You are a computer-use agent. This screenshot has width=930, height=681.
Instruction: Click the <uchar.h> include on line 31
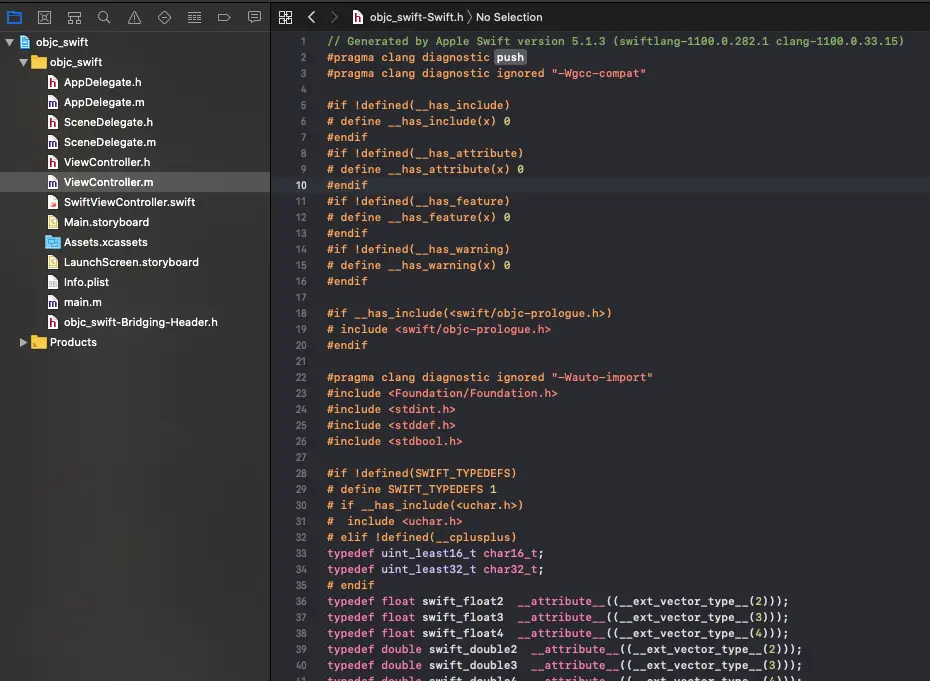pyautogui.click(x=432, y=521)
